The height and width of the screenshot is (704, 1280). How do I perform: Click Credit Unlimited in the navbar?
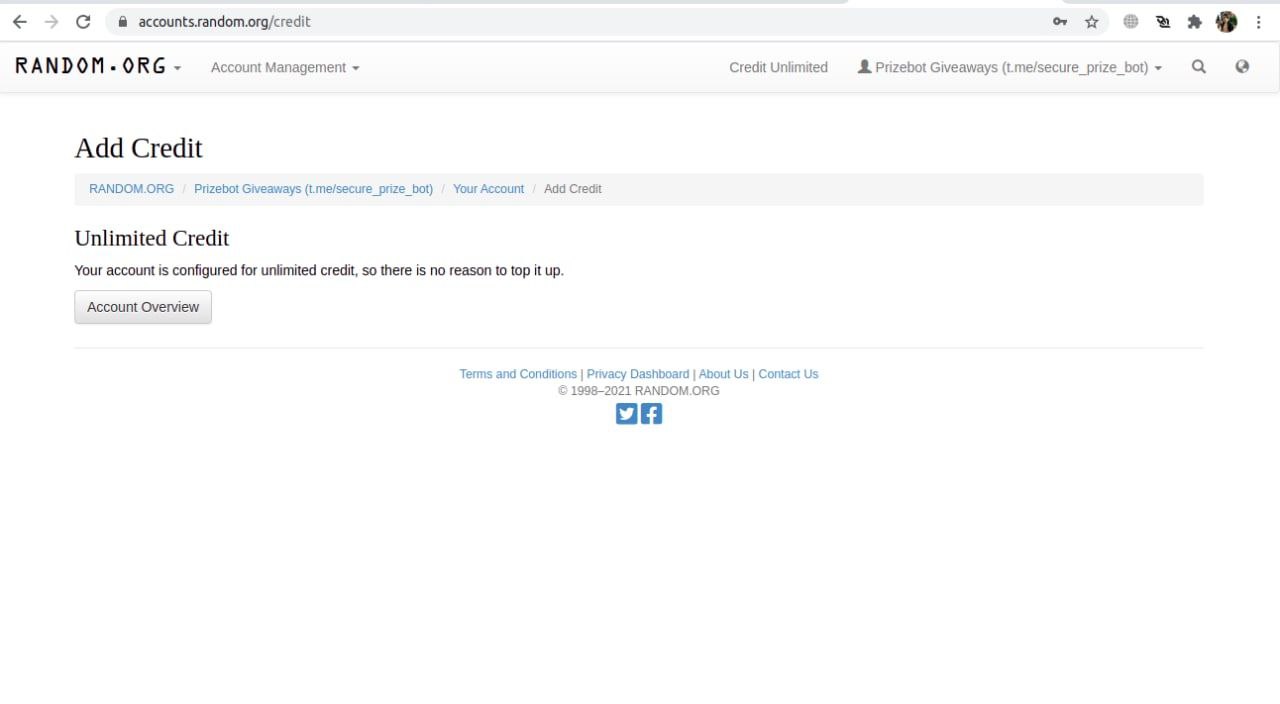pyautogui.click(x=778, y=67)
